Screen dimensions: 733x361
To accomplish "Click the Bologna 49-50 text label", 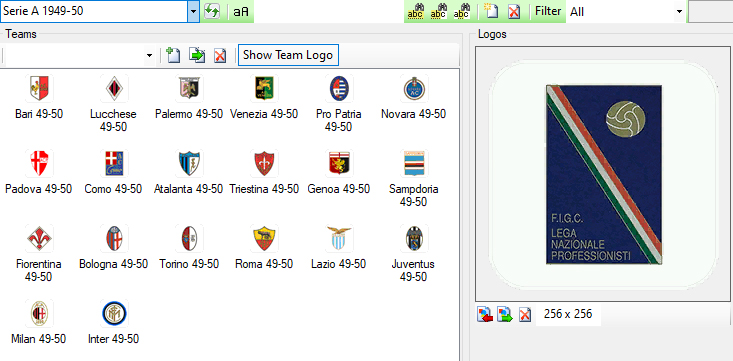I will [x=114, y=264].
